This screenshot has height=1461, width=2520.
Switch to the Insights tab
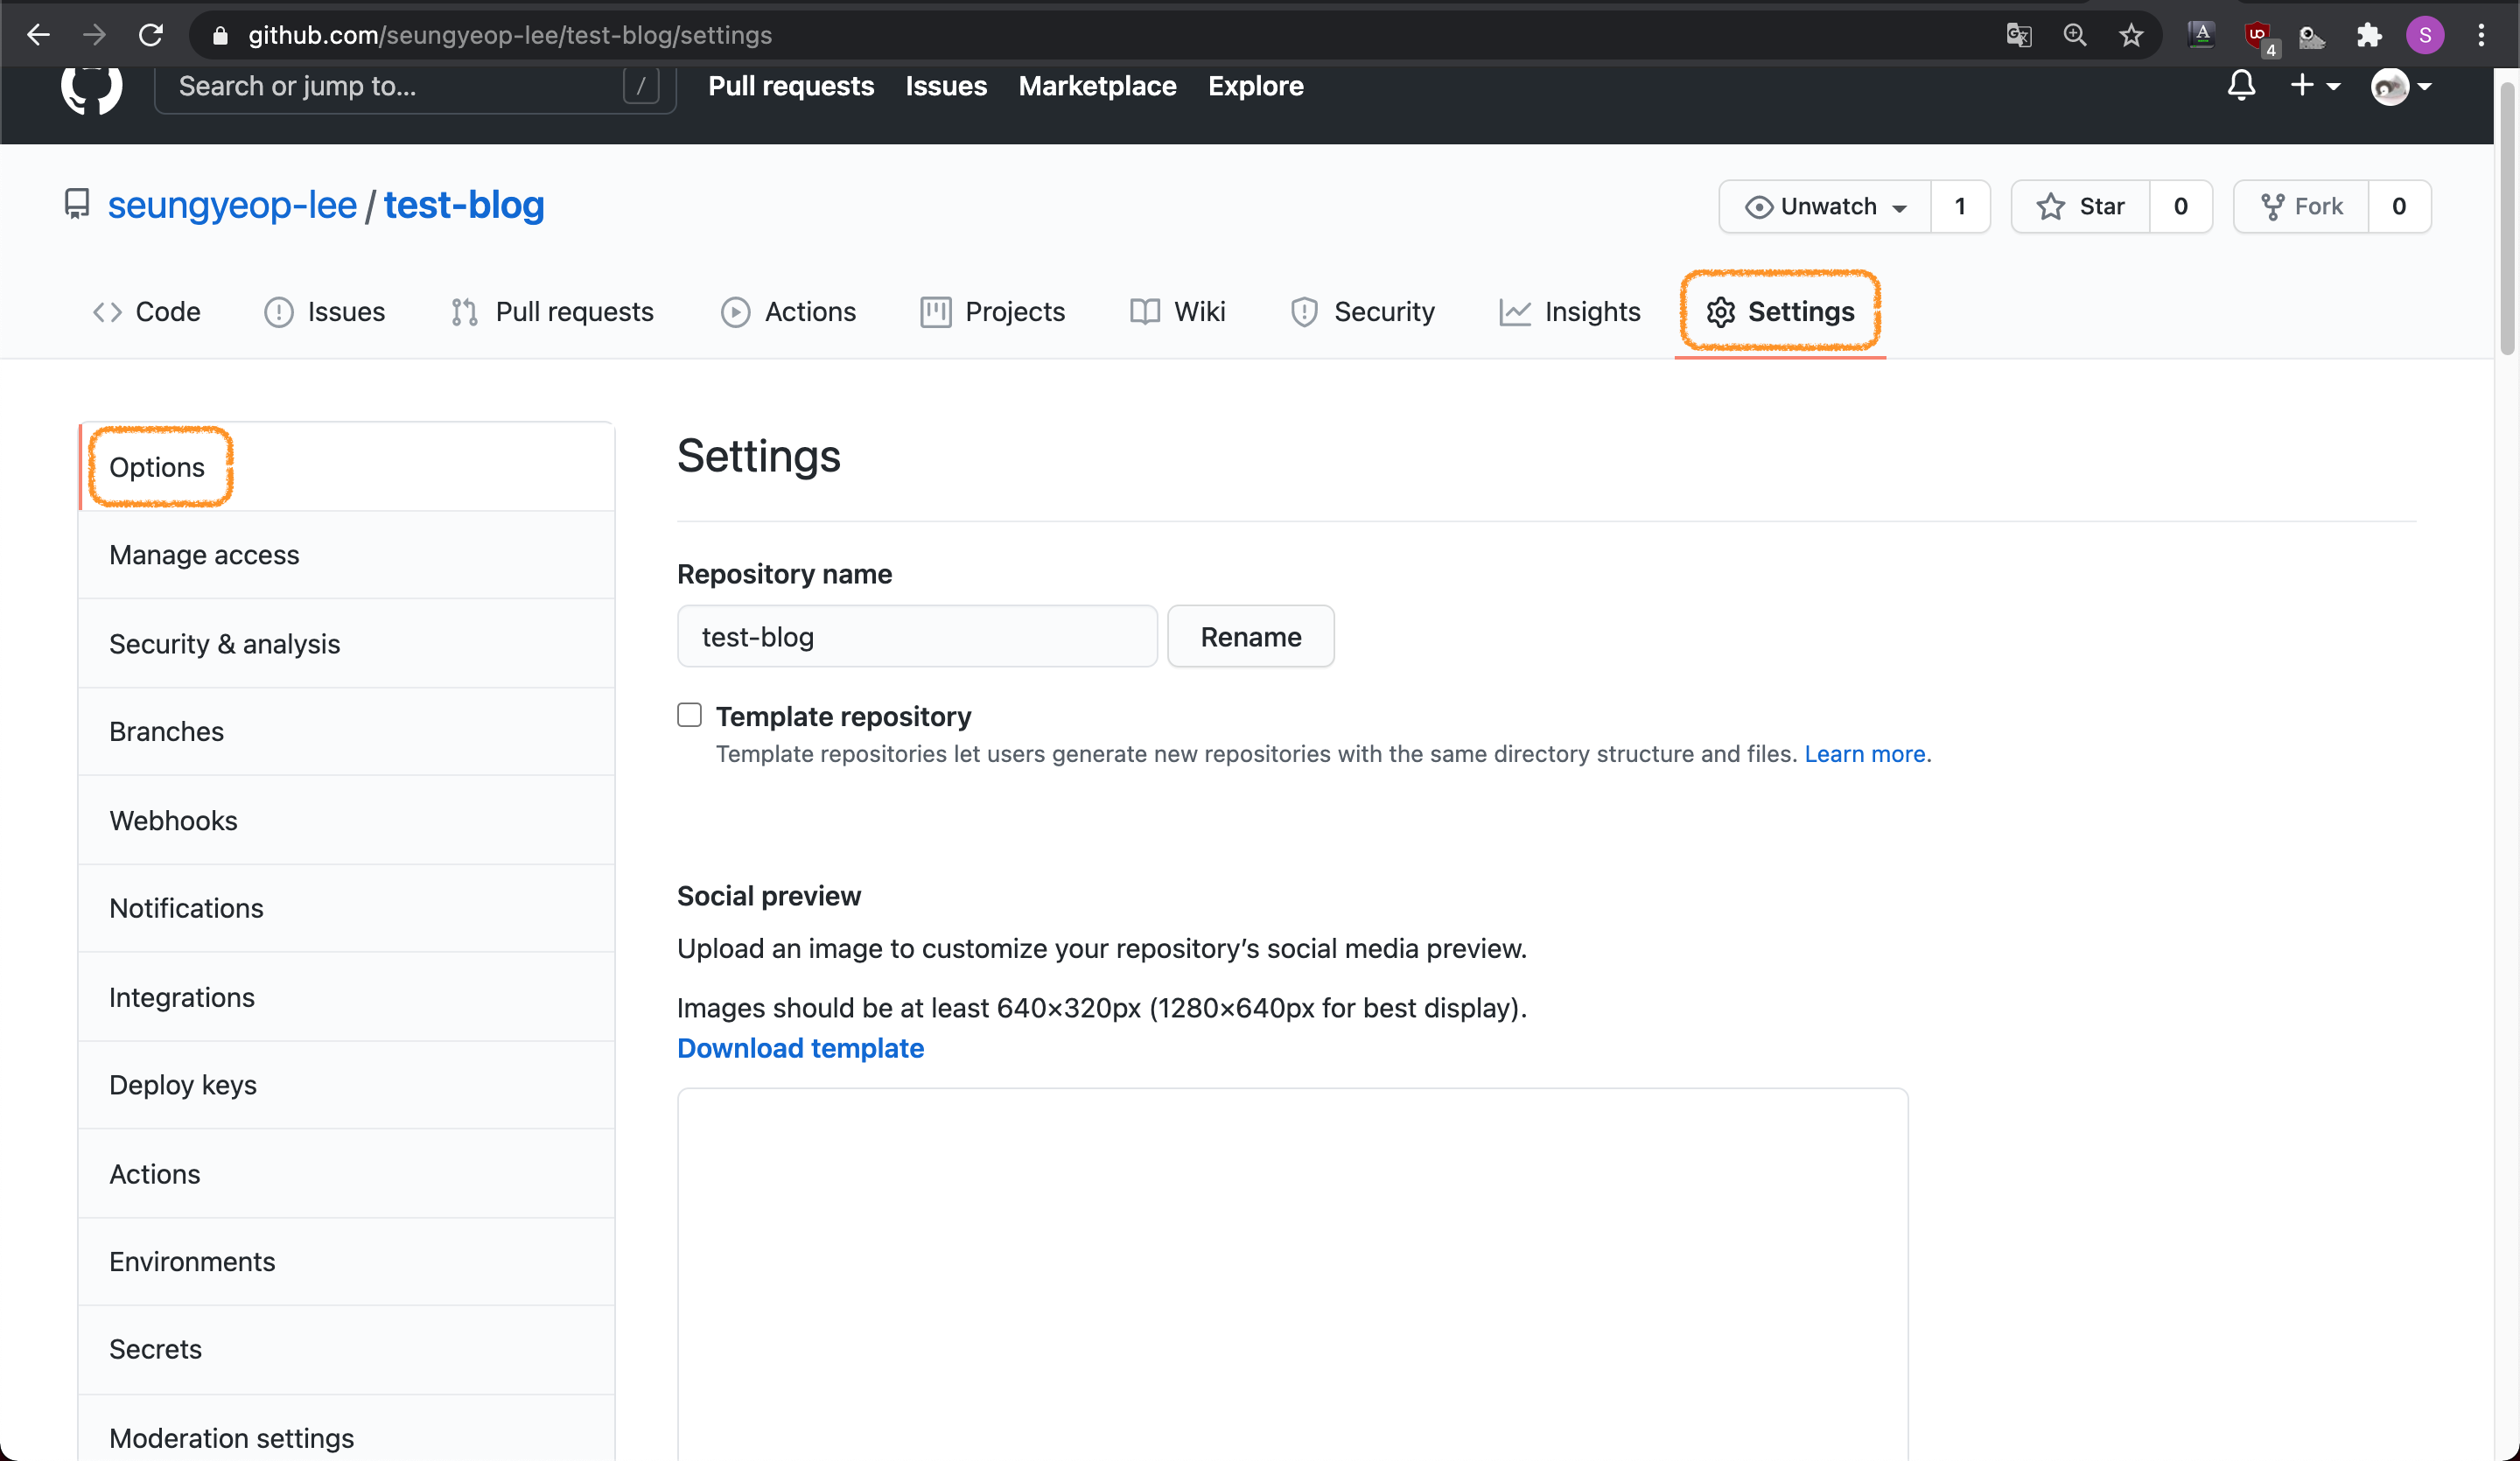[1570, 312]
